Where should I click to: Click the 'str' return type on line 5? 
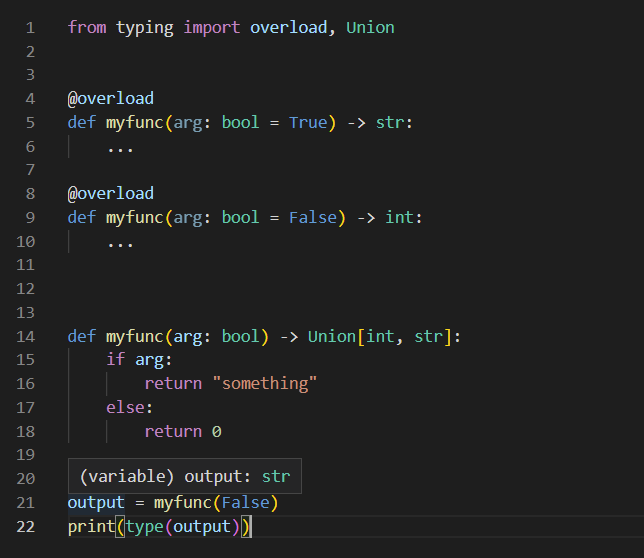point(390,122)
